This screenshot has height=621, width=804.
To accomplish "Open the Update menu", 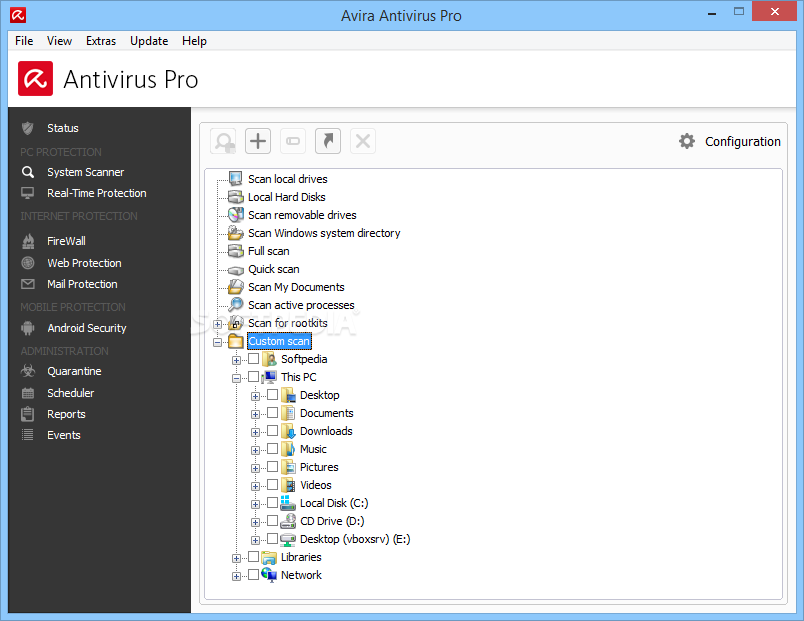I will 149,41.
